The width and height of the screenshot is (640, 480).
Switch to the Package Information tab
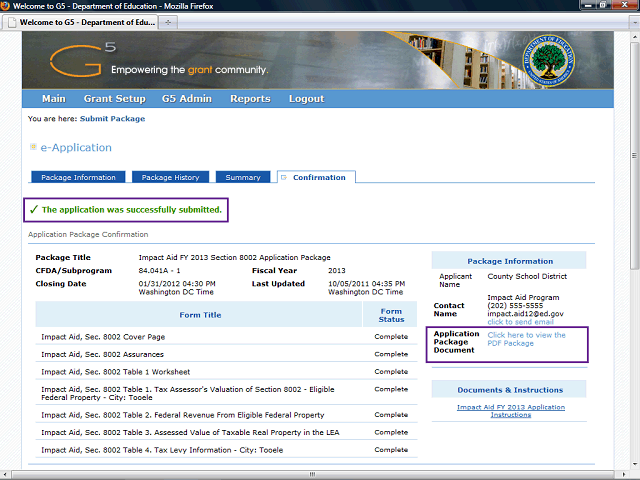pyautogui.click(x=79, y=177)
